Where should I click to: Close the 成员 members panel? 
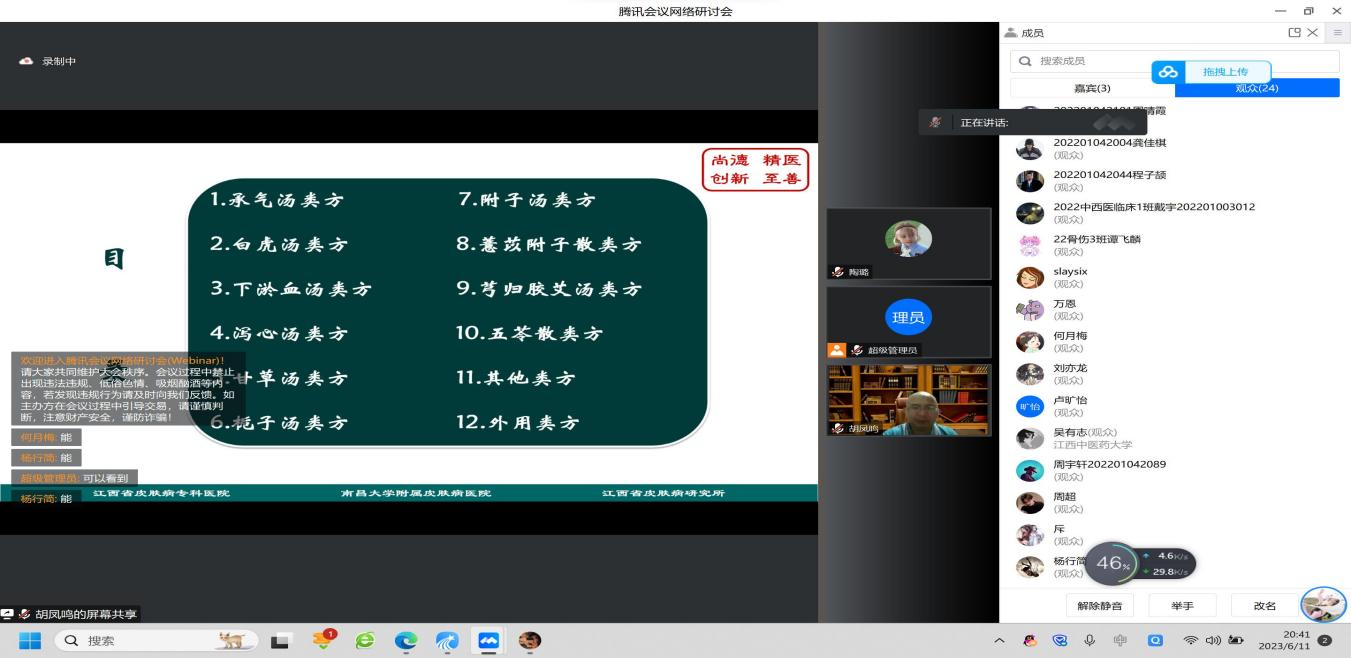pos(1313,33)
